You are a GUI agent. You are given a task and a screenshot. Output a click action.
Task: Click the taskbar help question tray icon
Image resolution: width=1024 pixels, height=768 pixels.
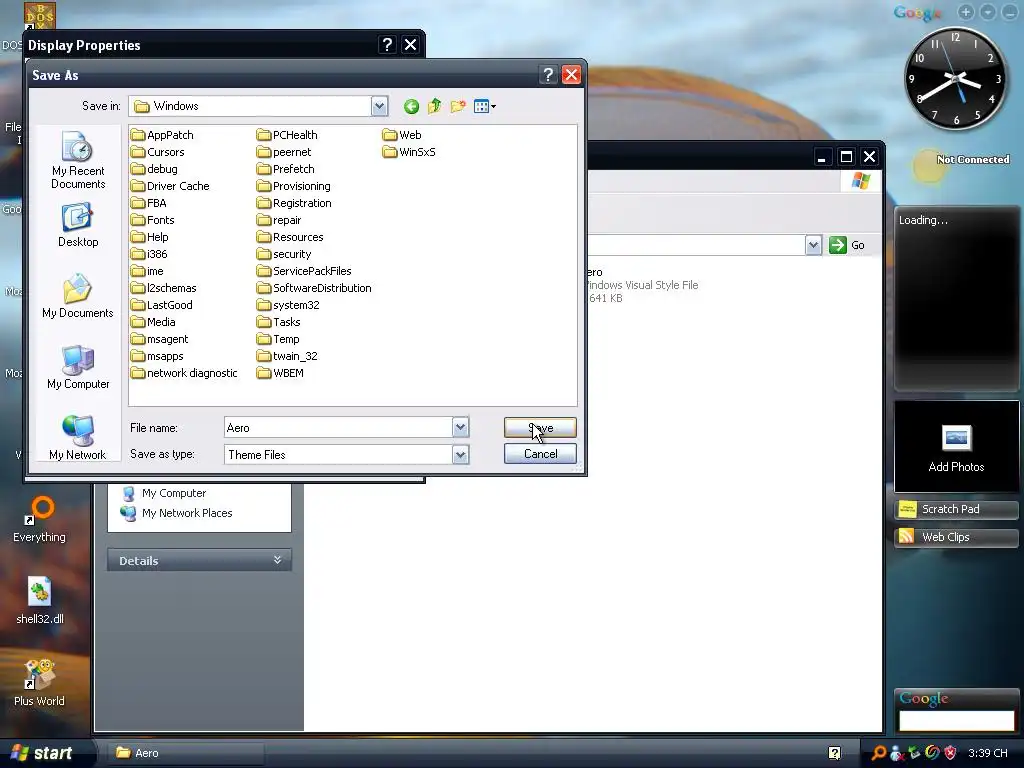(834, 753)
